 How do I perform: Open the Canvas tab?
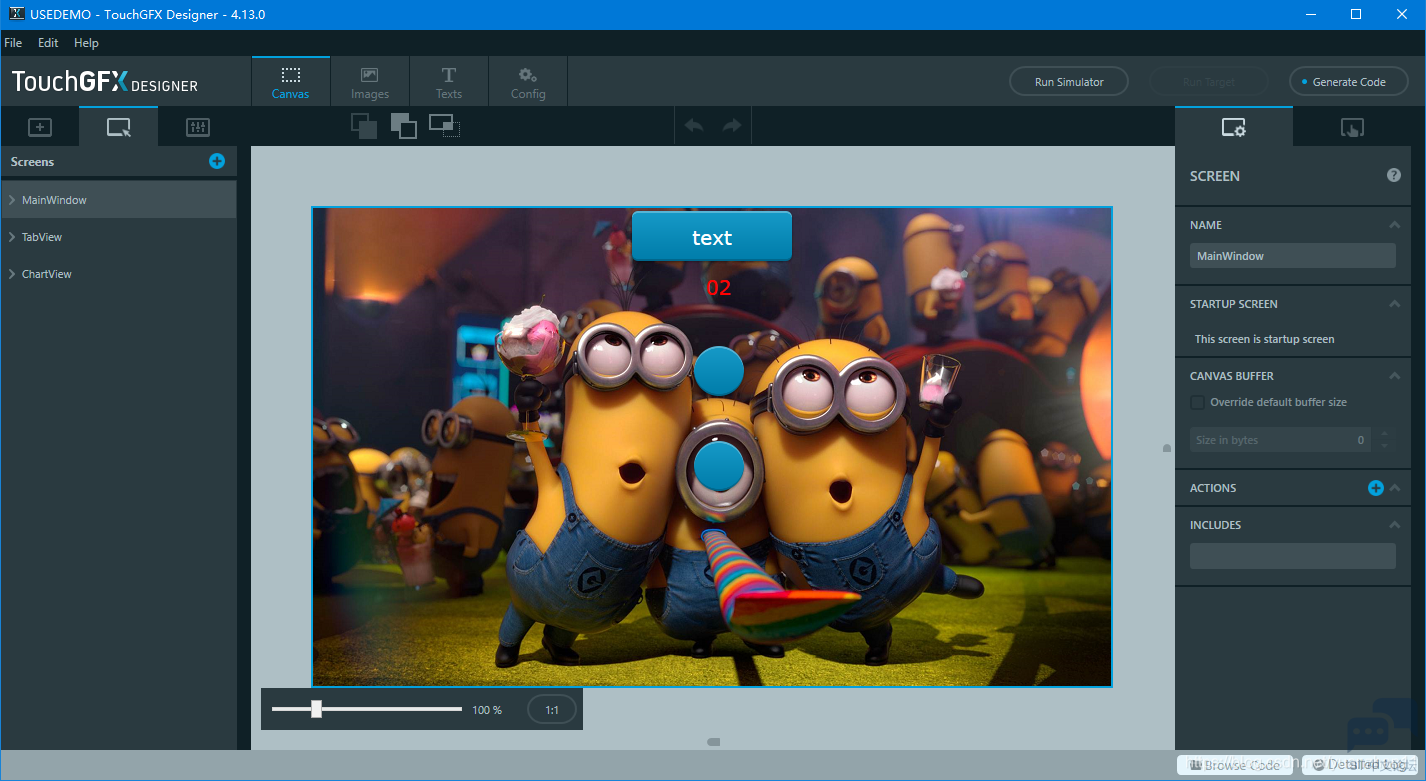point(290,82)
